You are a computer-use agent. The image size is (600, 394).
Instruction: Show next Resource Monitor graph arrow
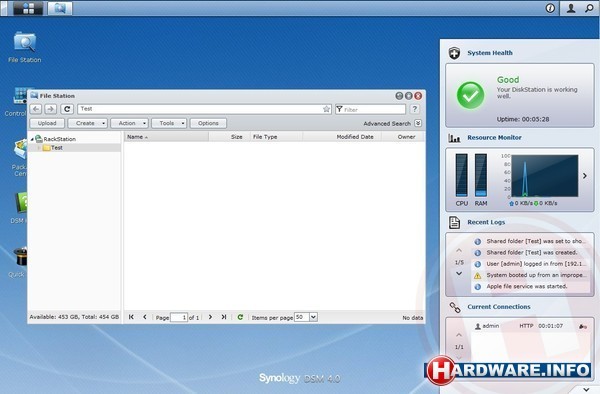pyautogui.click(x=585, y=176)
